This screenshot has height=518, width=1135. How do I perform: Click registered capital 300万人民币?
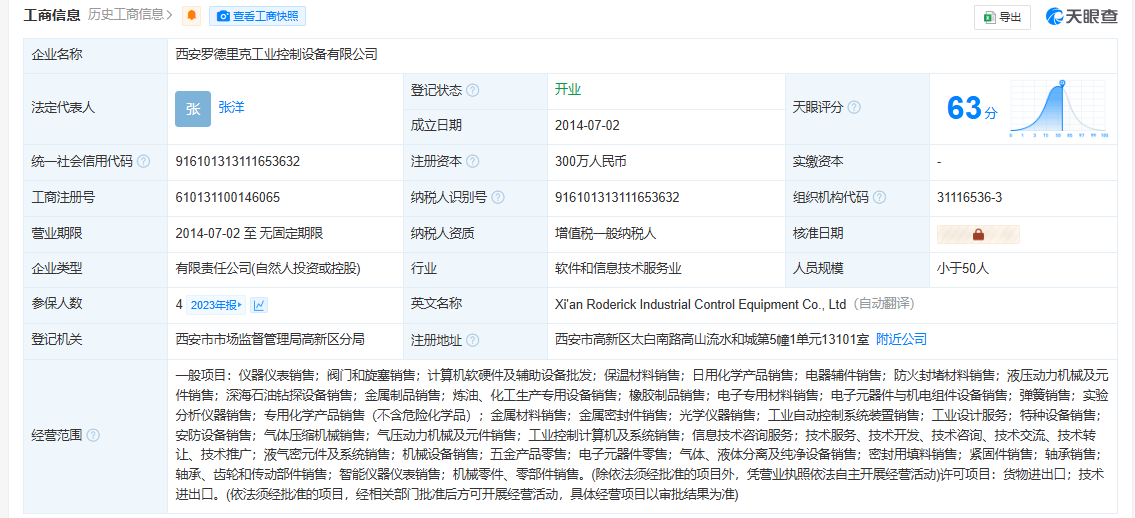click(590, 161)
